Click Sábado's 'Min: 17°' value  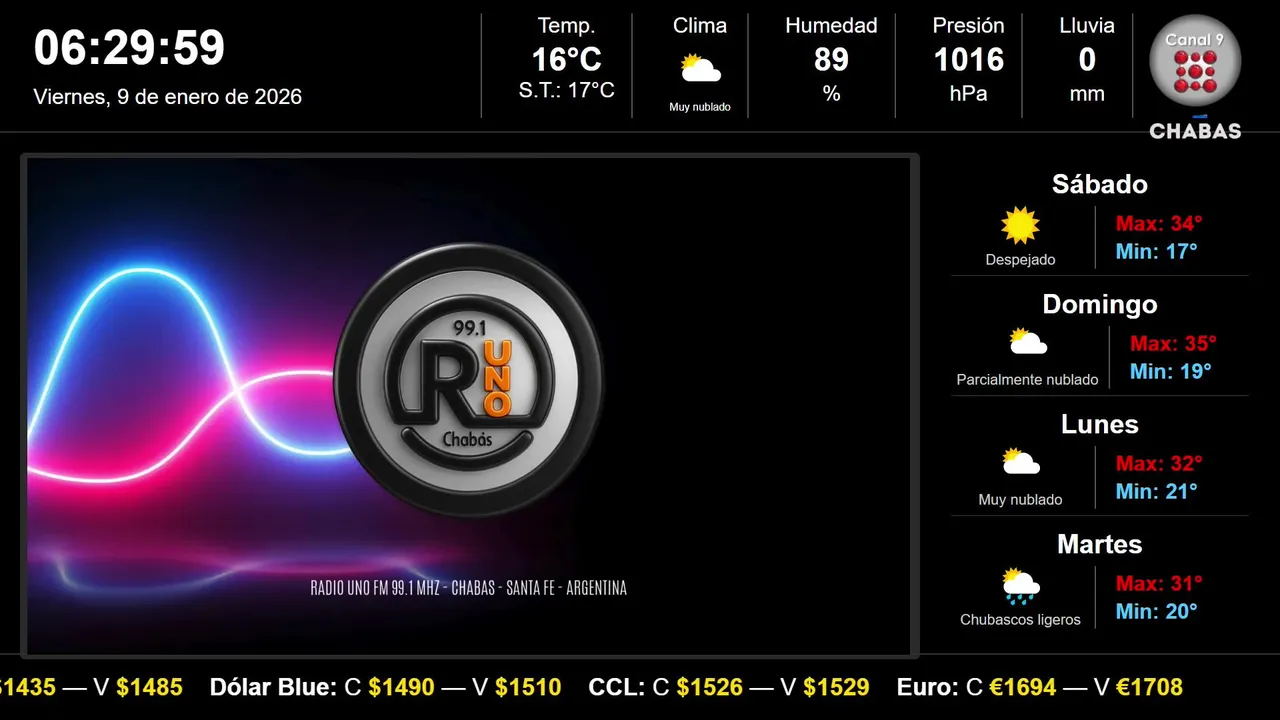tap(1157, 251)
